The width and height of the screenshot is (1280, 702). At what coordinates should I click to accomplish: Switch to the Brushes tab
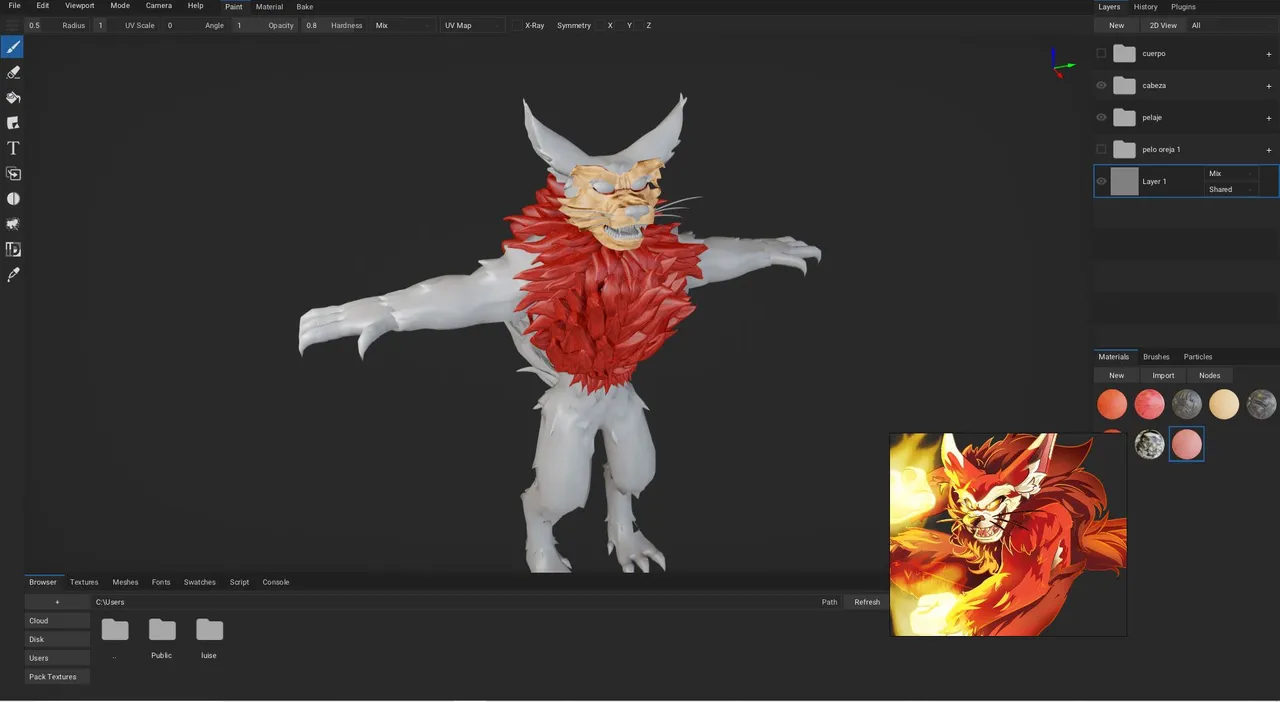tap(1156, 357)
